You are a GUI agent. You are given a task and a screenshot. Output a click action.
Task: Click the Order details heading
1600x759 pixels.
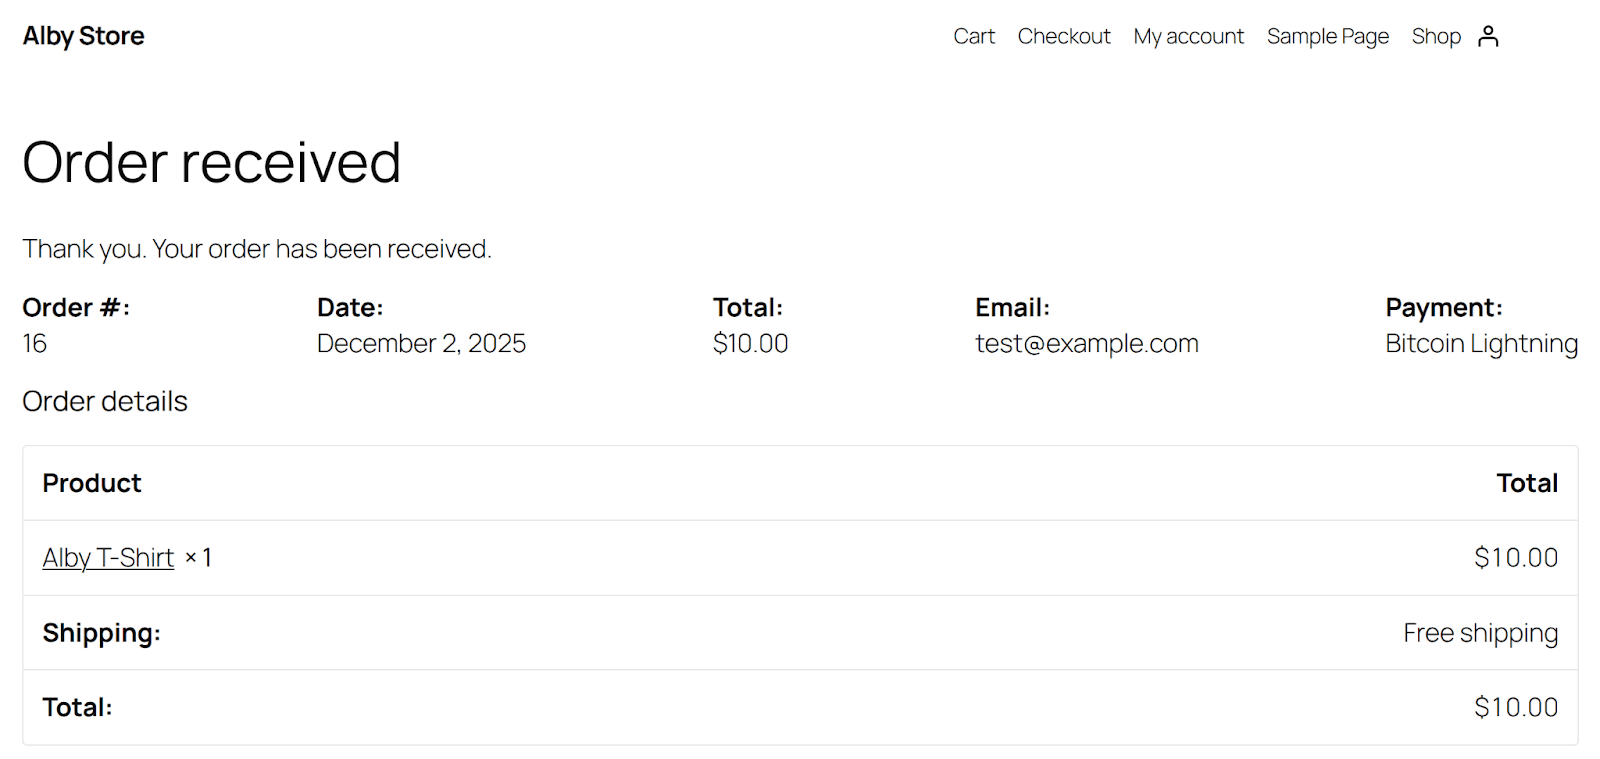click(x=105, y=401)
